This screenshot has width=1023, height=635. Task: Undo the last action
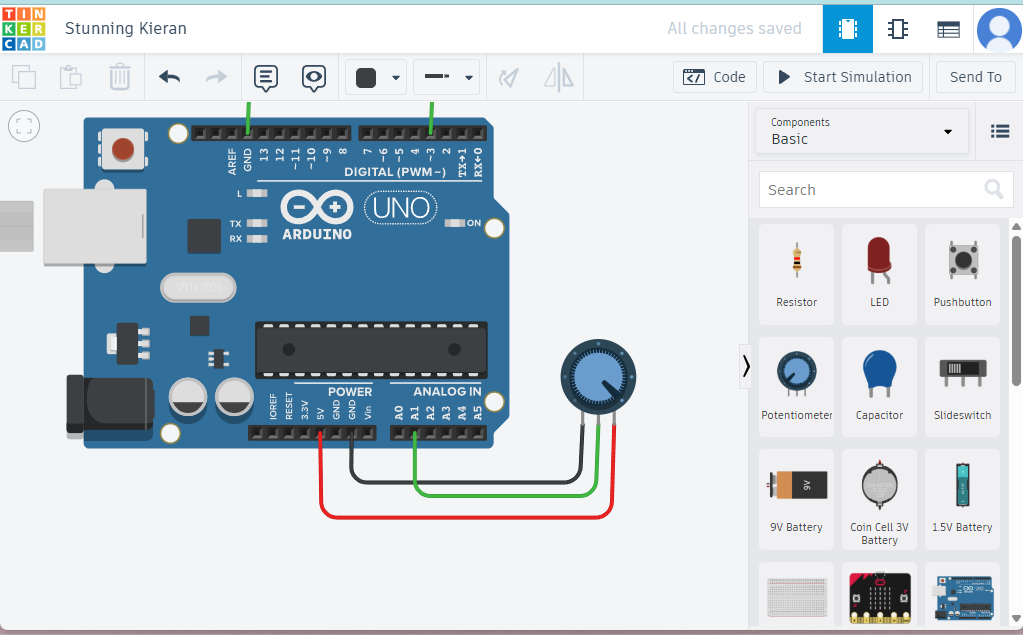[x=170, y=77]
